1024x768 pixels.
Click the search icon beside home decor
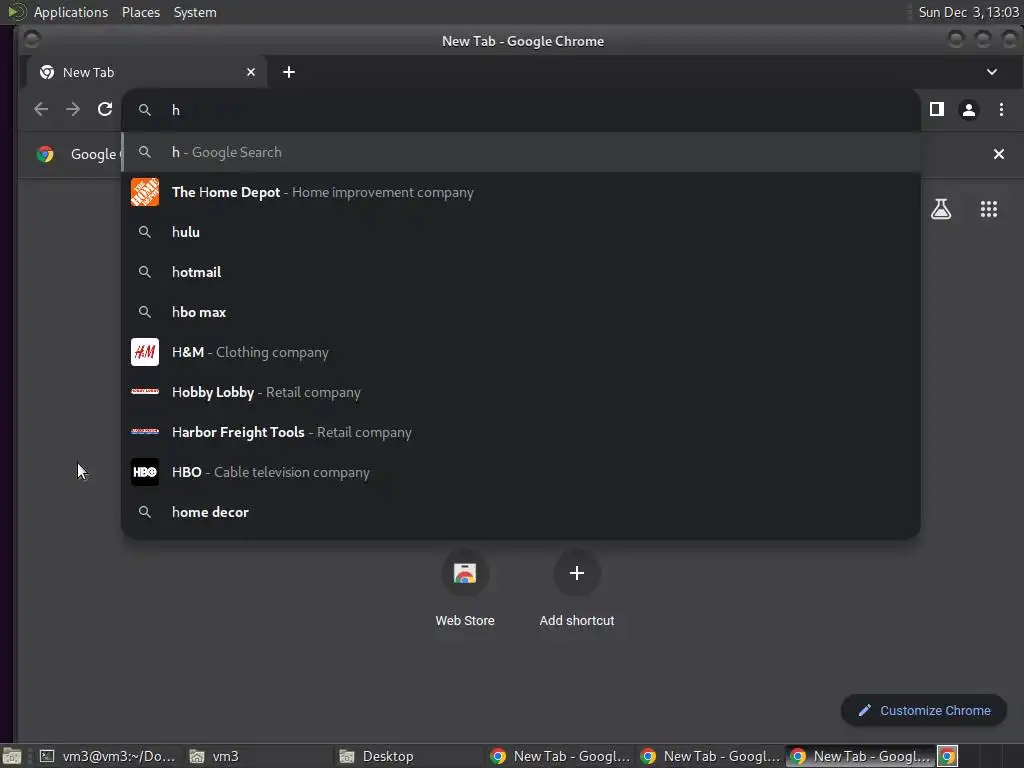(x=145, y=512)
